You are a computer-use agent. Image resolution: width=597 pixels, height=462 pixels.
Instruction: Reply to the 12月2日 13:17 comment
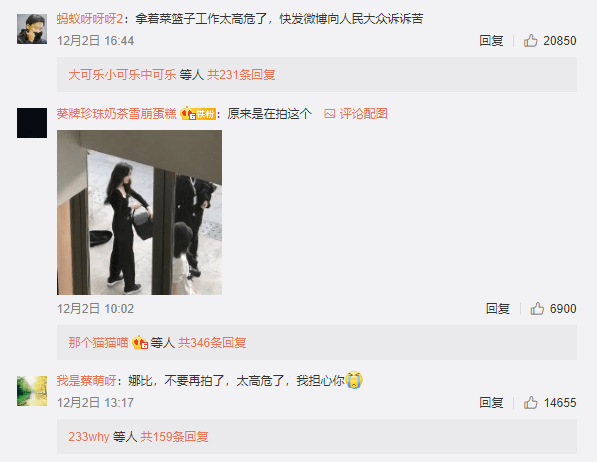coord(491,403)
